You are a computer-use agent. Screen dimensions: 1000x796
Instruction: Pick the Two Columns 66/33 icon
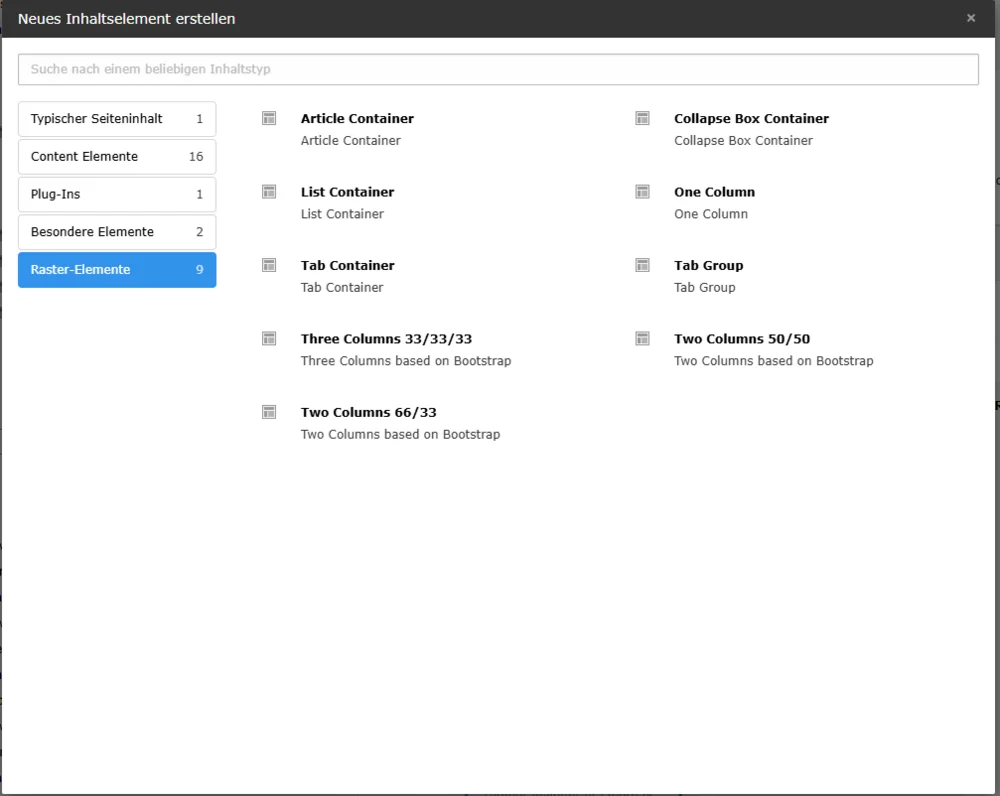(269, 412)
